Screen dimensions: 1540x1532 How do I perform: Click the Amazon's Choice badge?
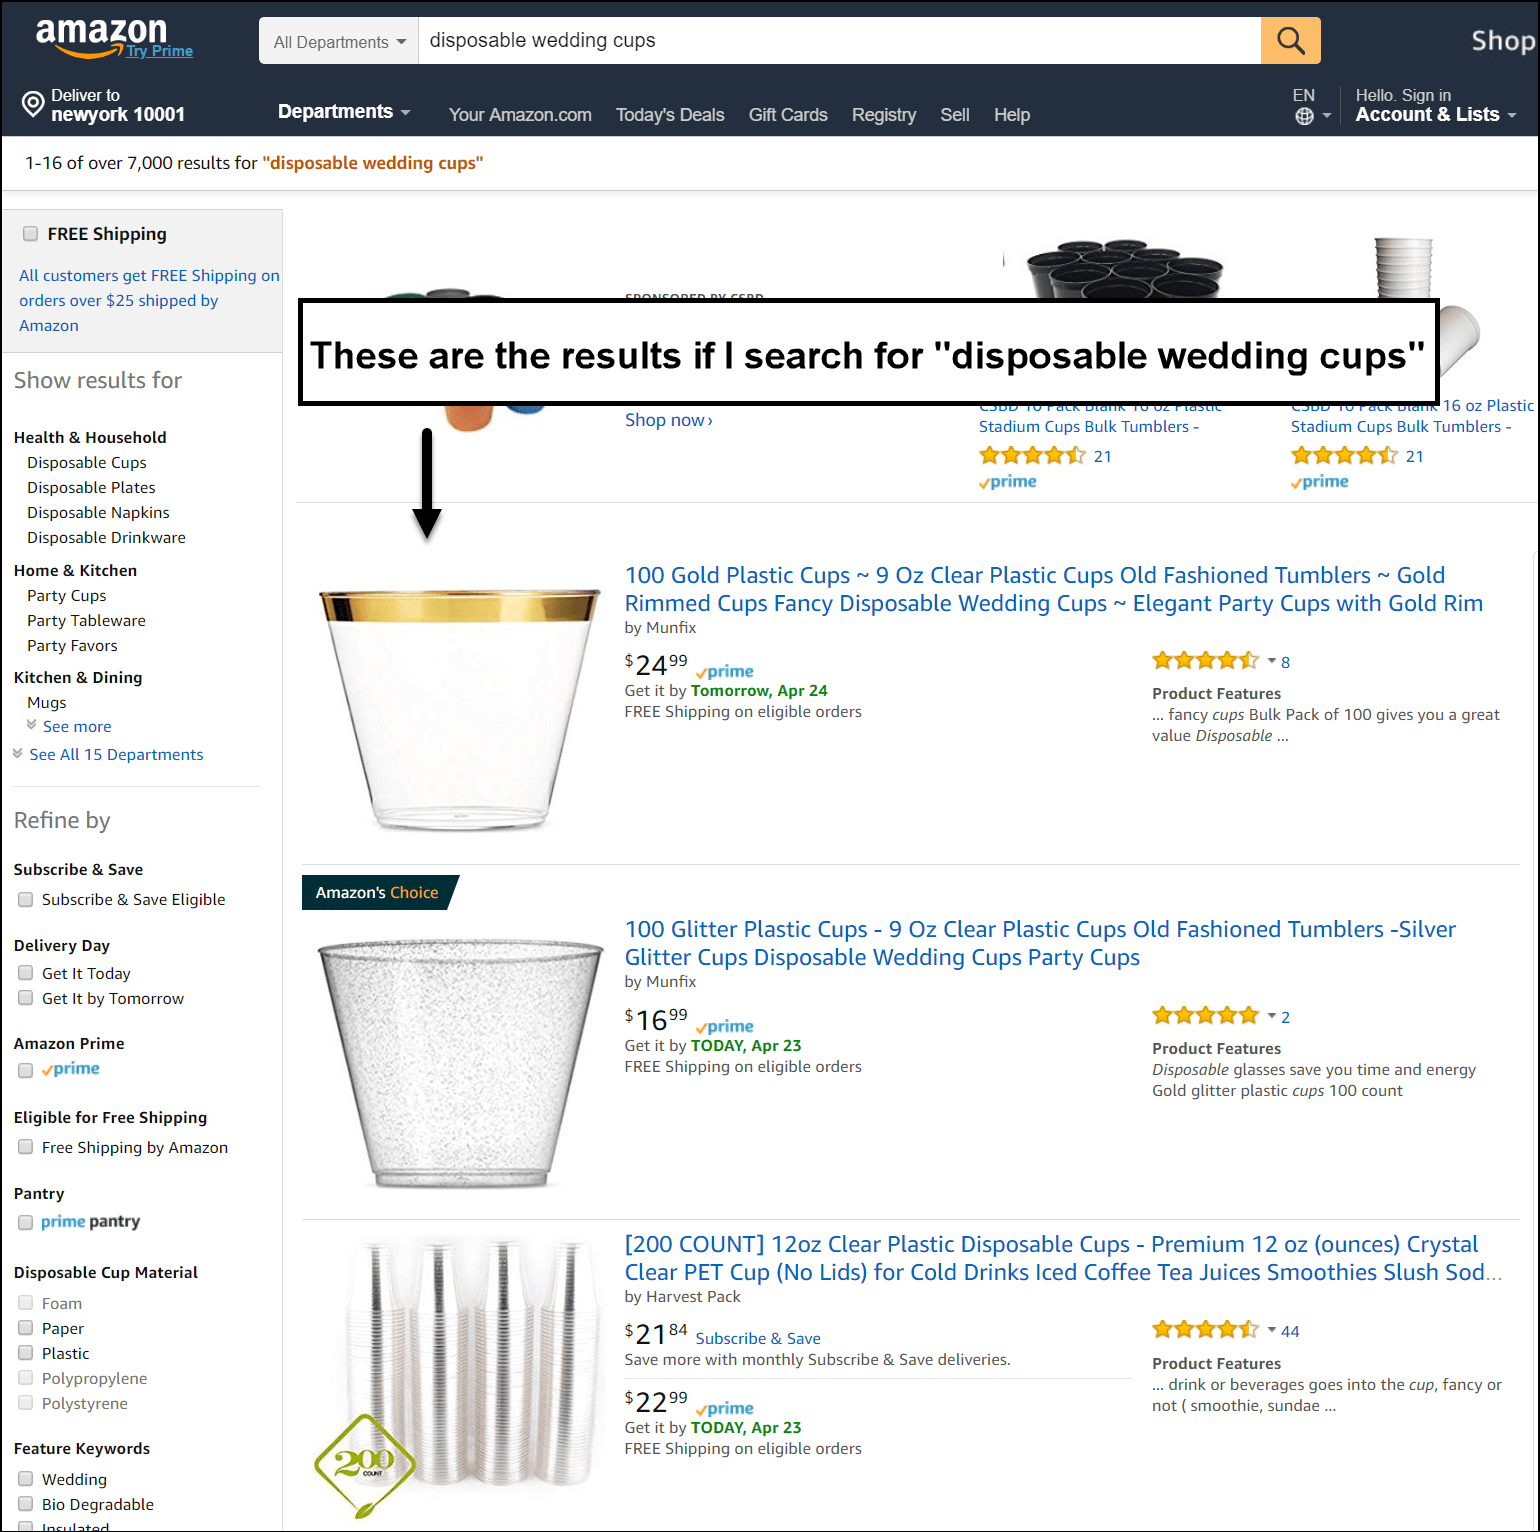[377, 892]
